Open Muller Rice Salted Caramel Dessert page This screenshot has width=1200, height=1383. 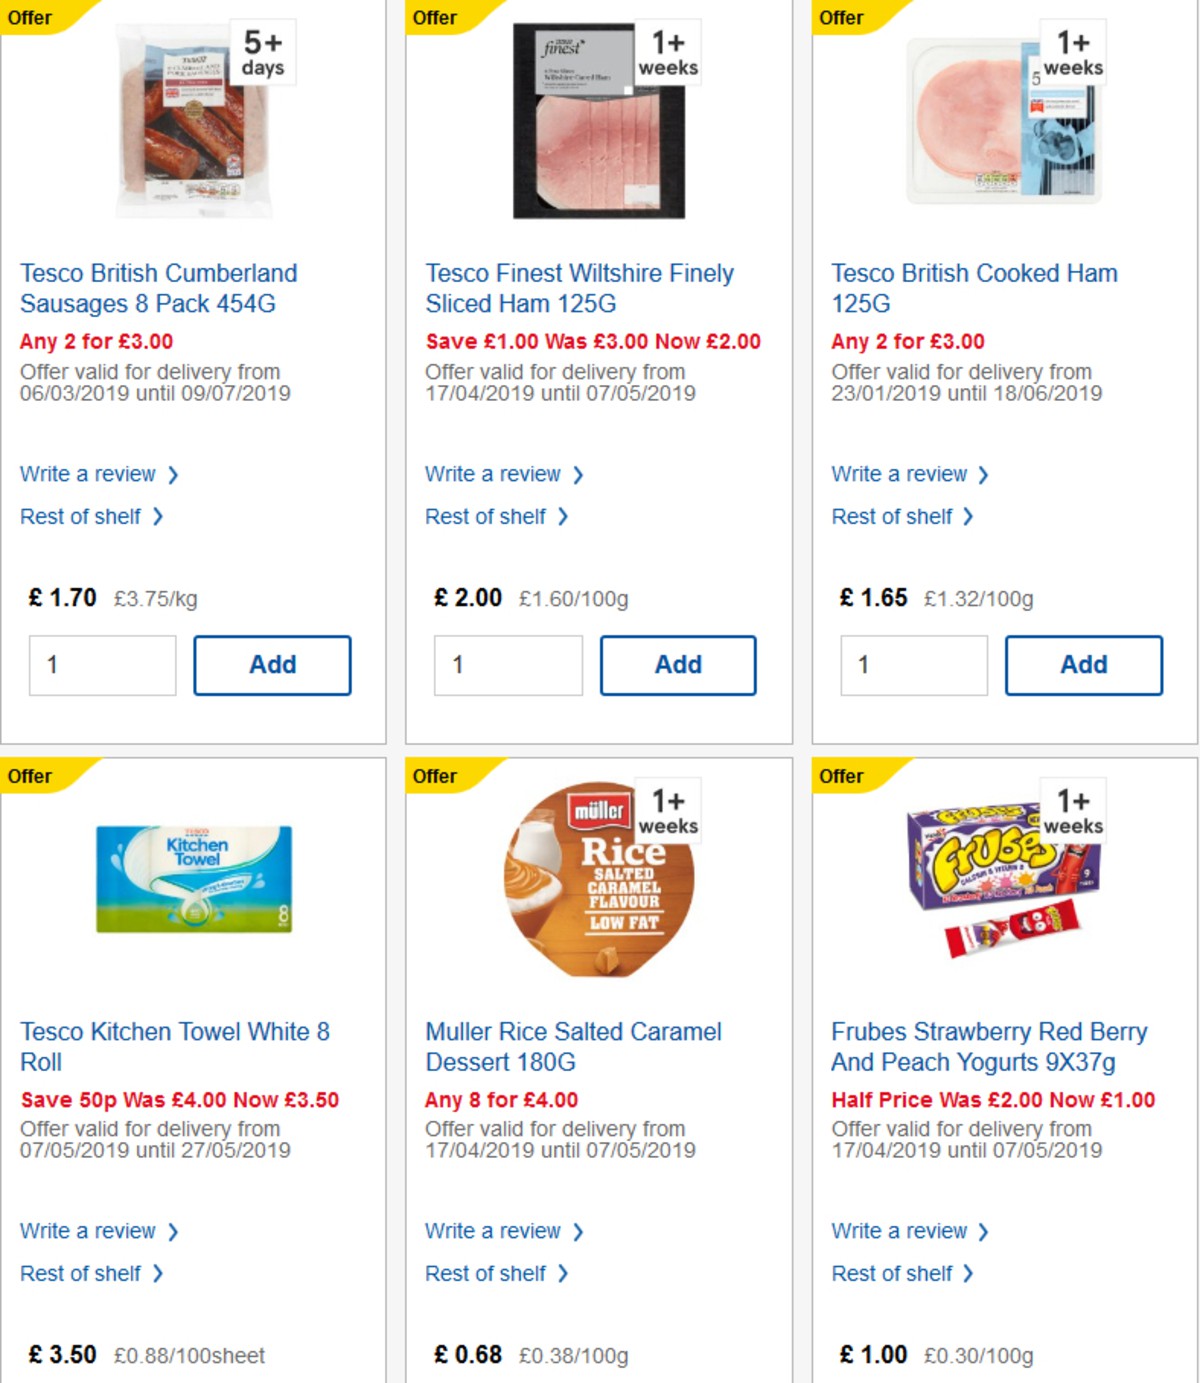point(573,1046)
